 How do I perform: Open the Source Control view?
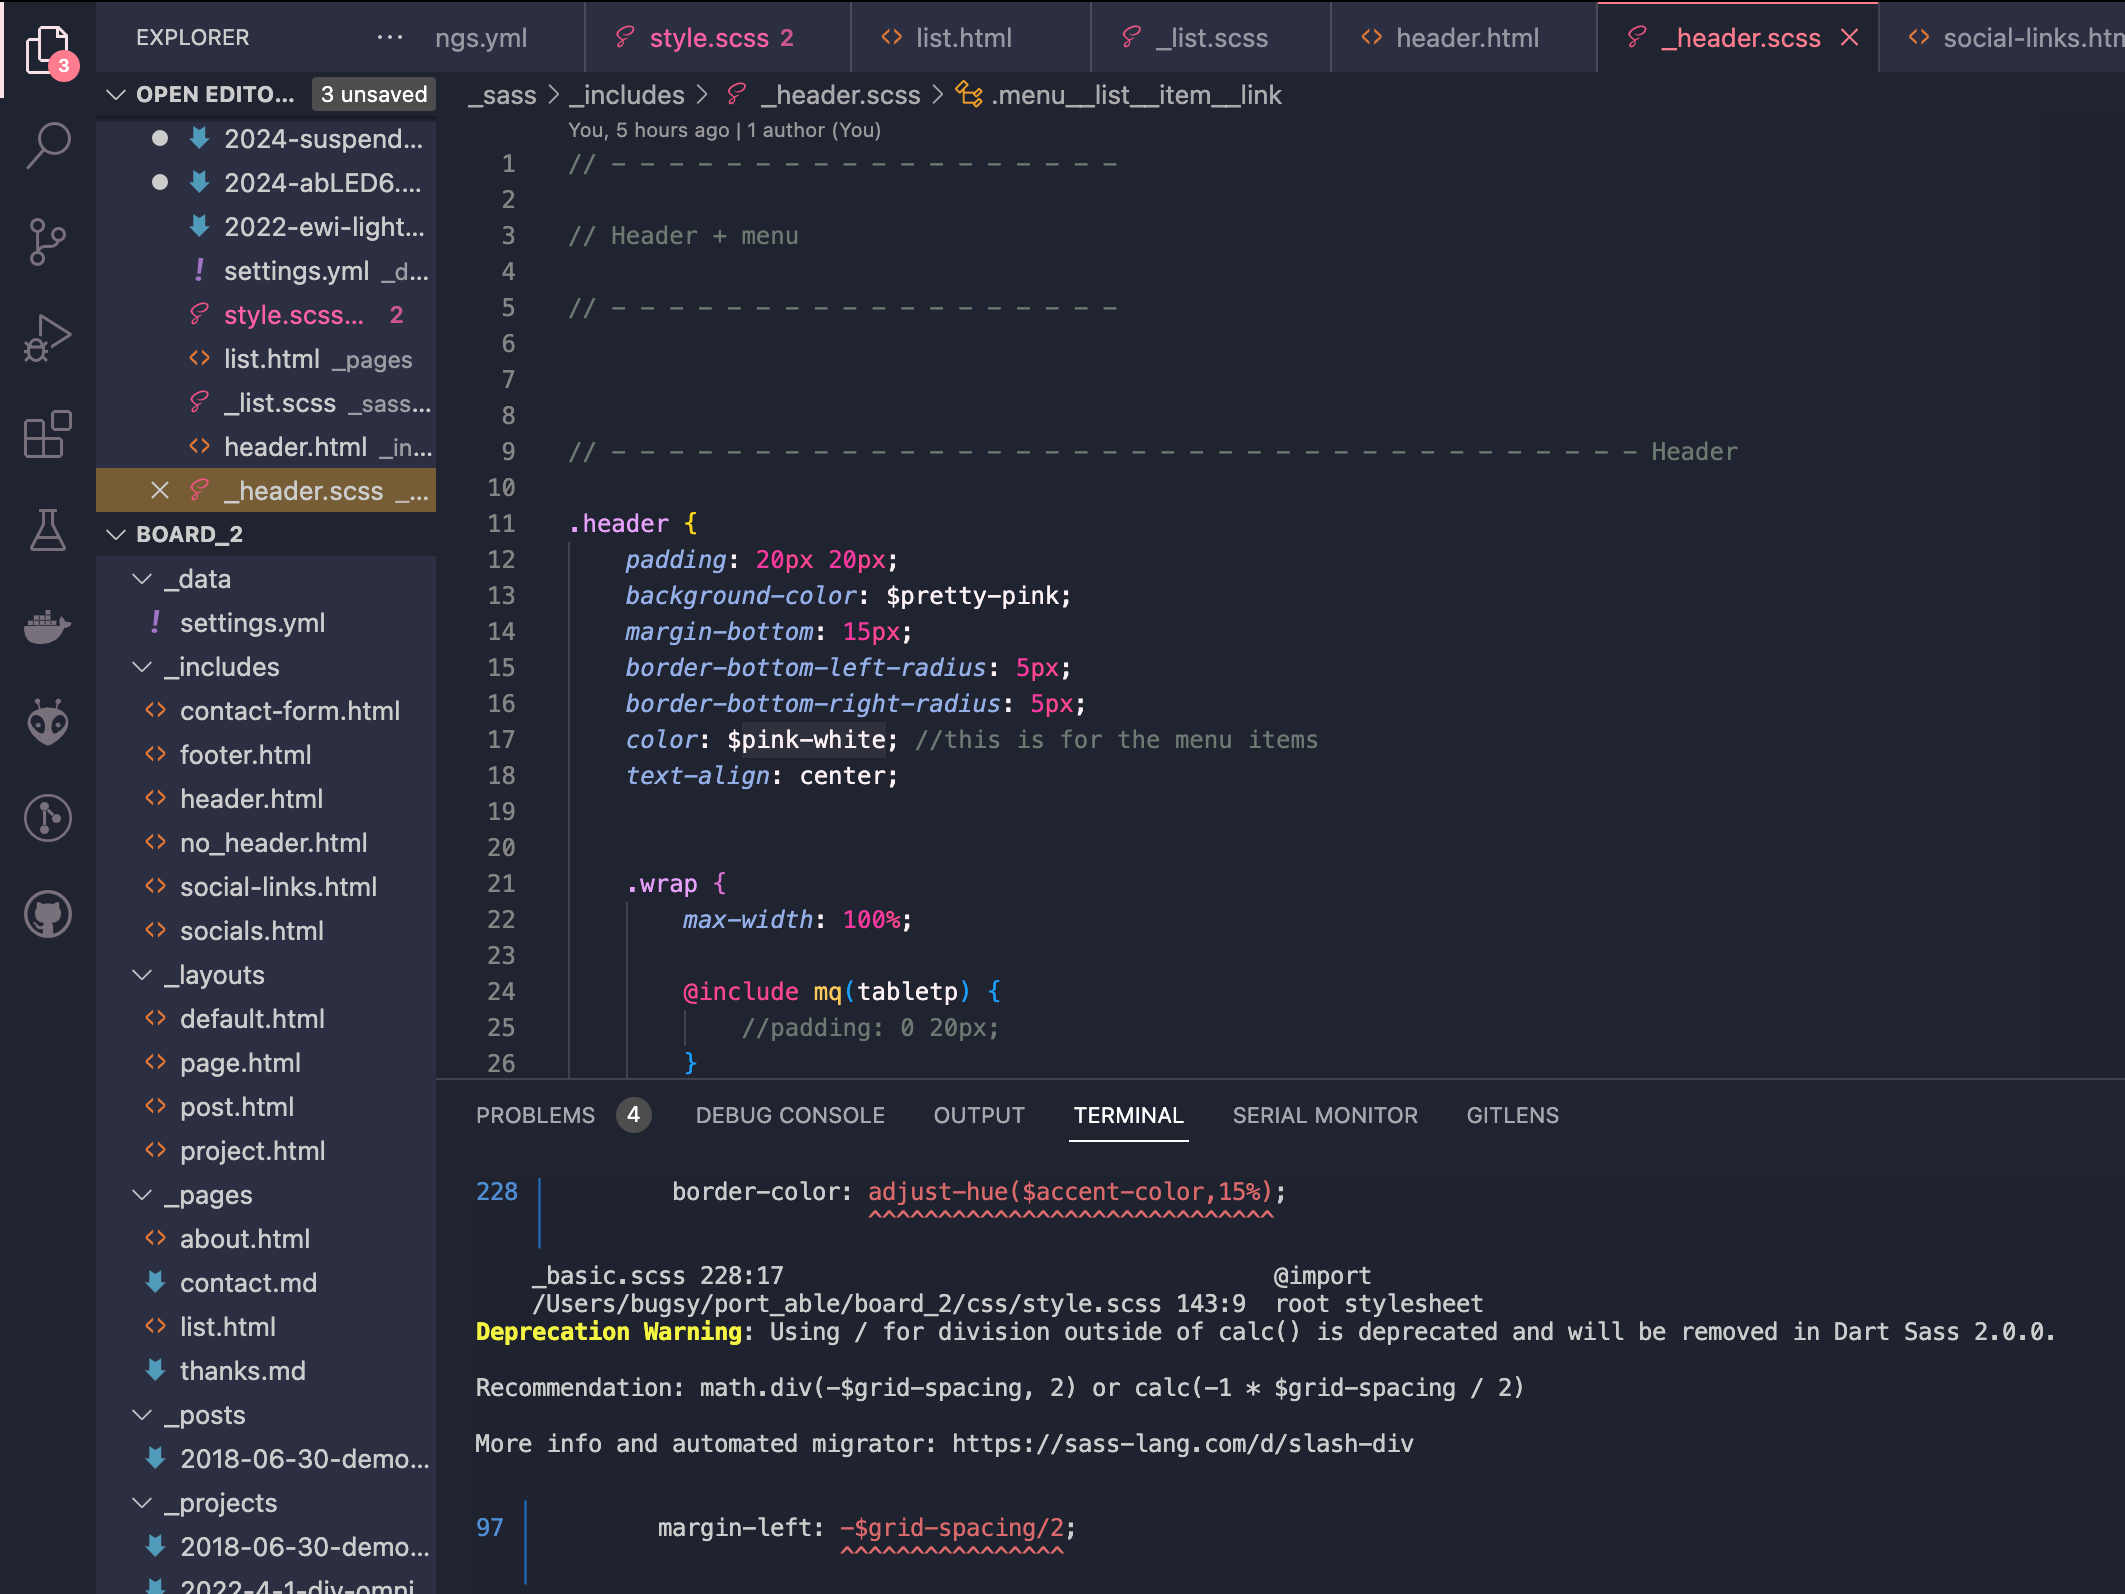click(47, 242)
